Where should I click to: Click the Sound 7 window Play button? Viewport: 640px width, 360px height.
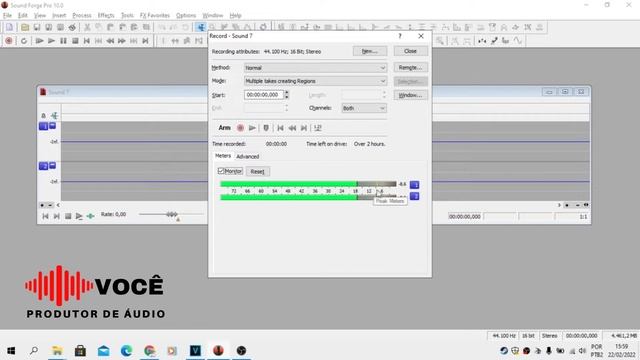[79, 216]
